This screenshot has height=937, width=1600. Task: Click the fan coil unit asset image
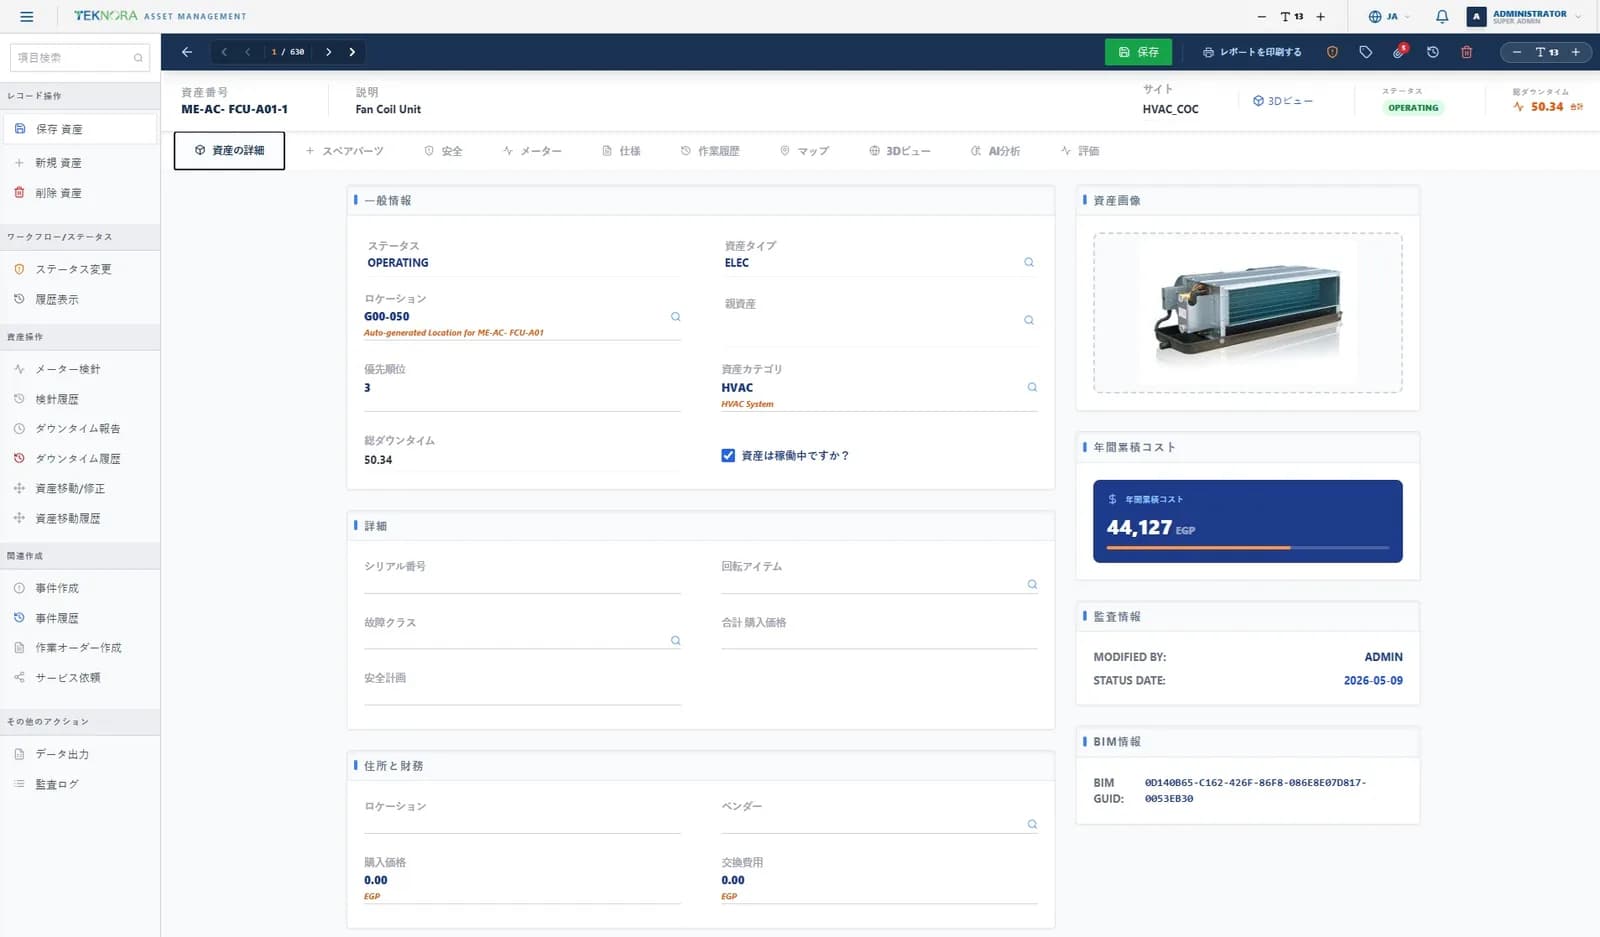[1248, 312]
